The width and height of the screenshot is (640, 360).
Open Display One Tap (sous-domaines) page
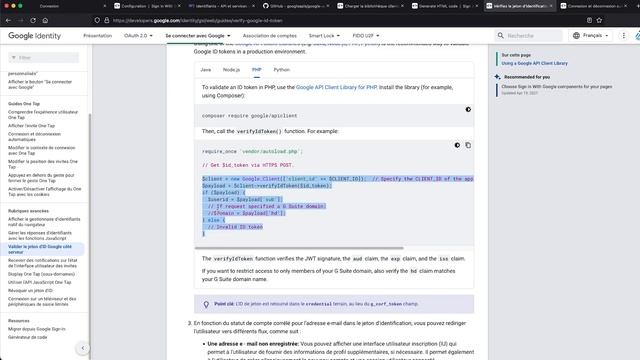pyautogui.click(x=41, y=274)
